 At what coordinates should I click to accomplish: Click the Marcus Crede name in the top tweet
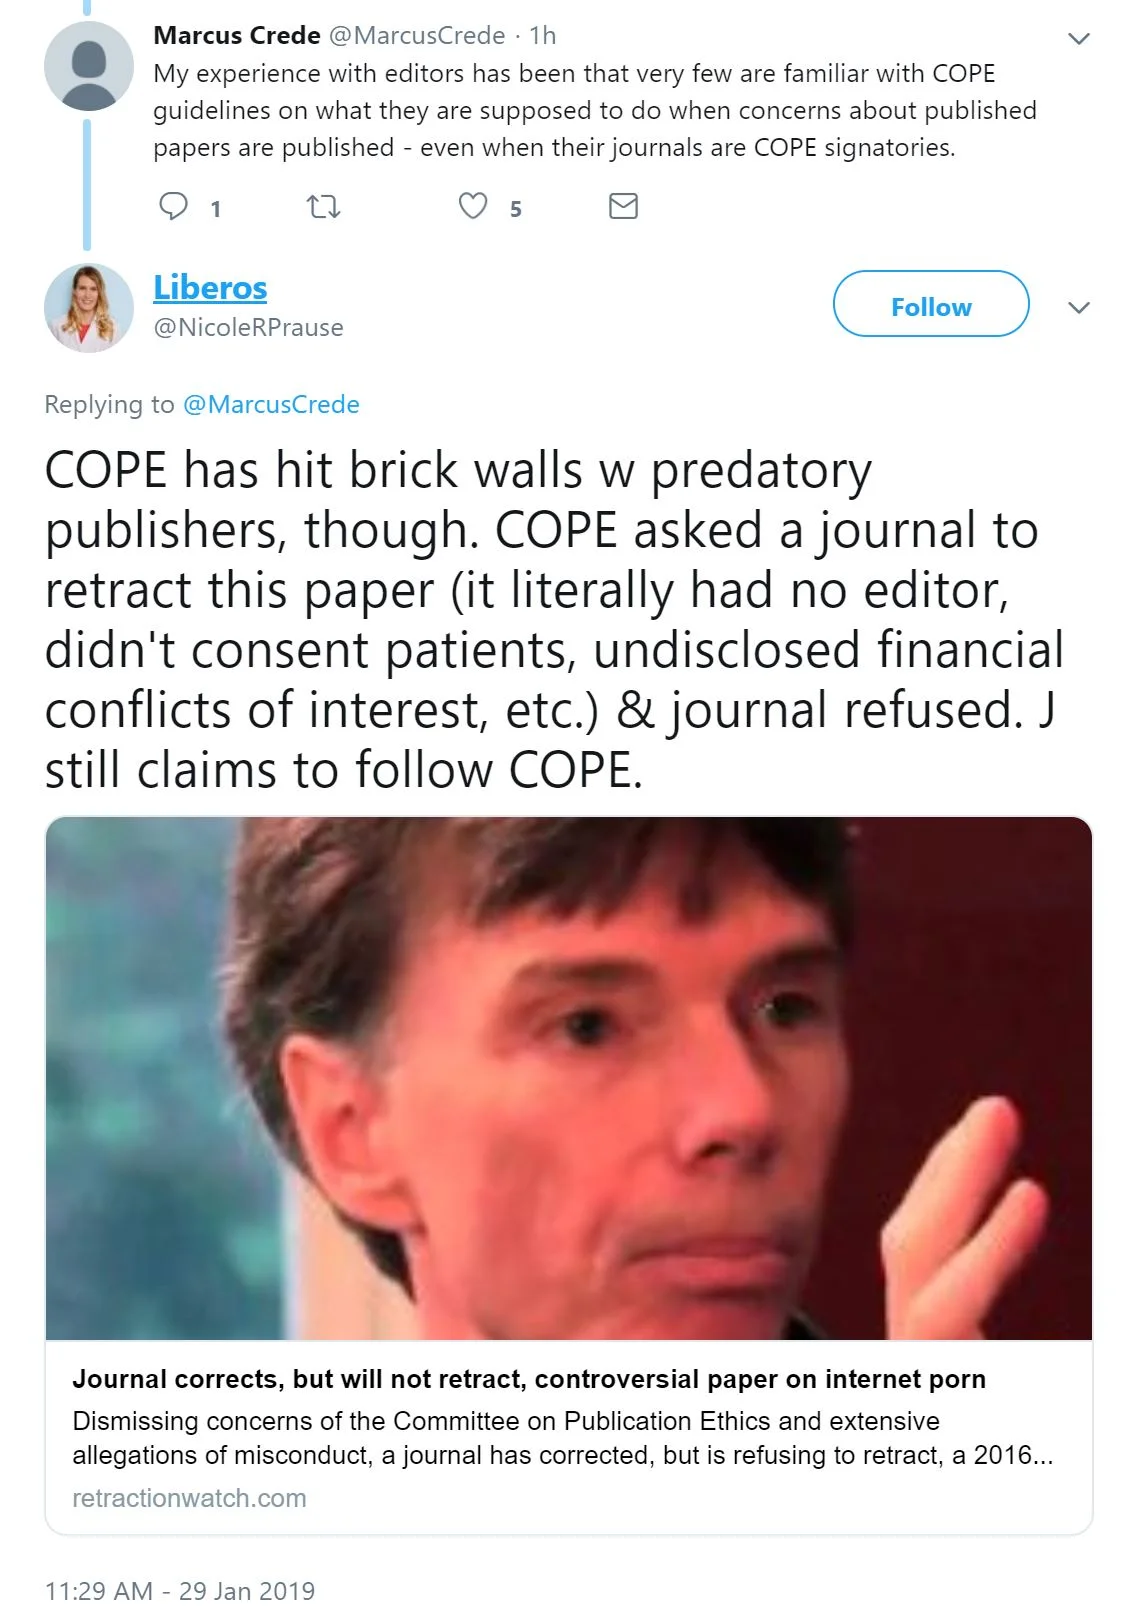[237, 35]
